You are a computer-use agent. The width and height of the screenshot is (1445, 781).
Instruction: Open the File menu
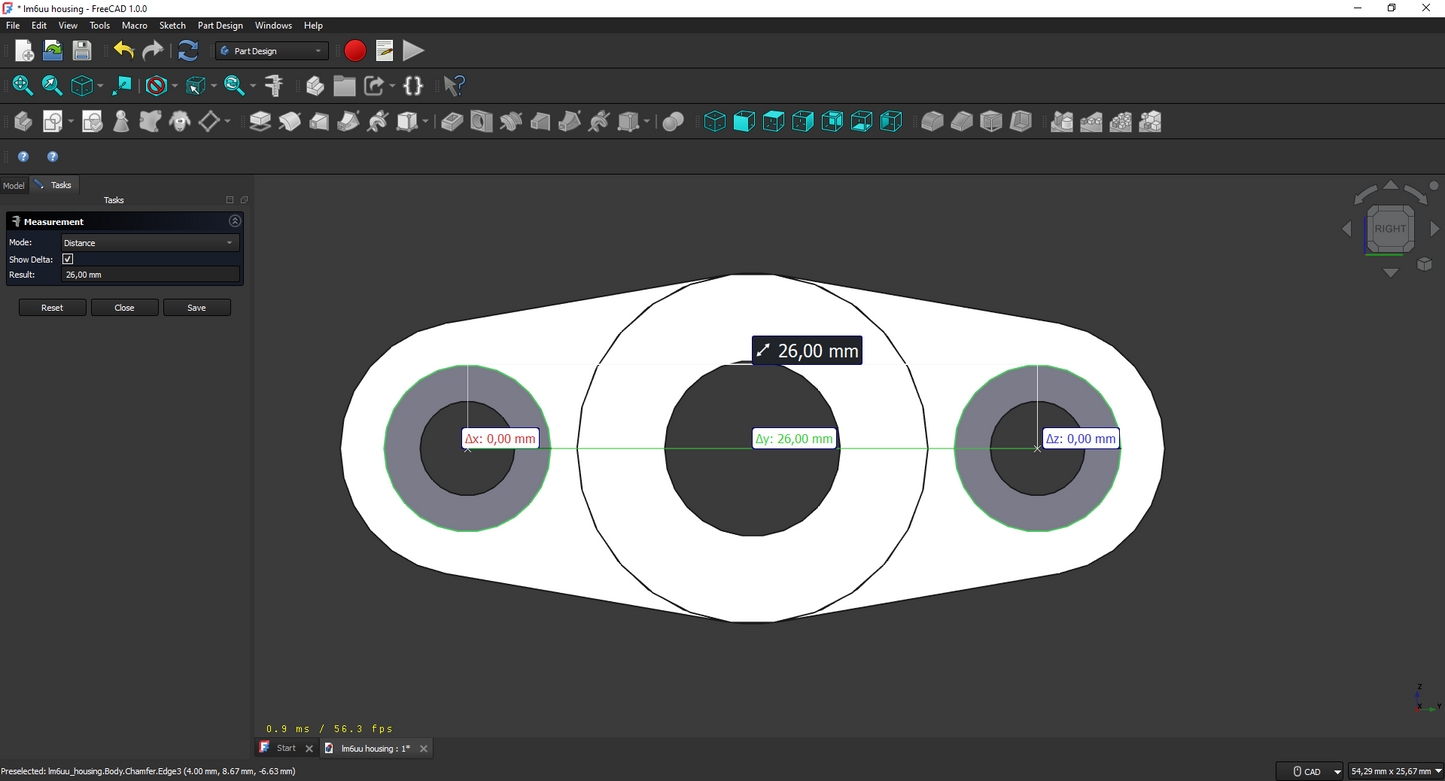click(x=13, y=25)
